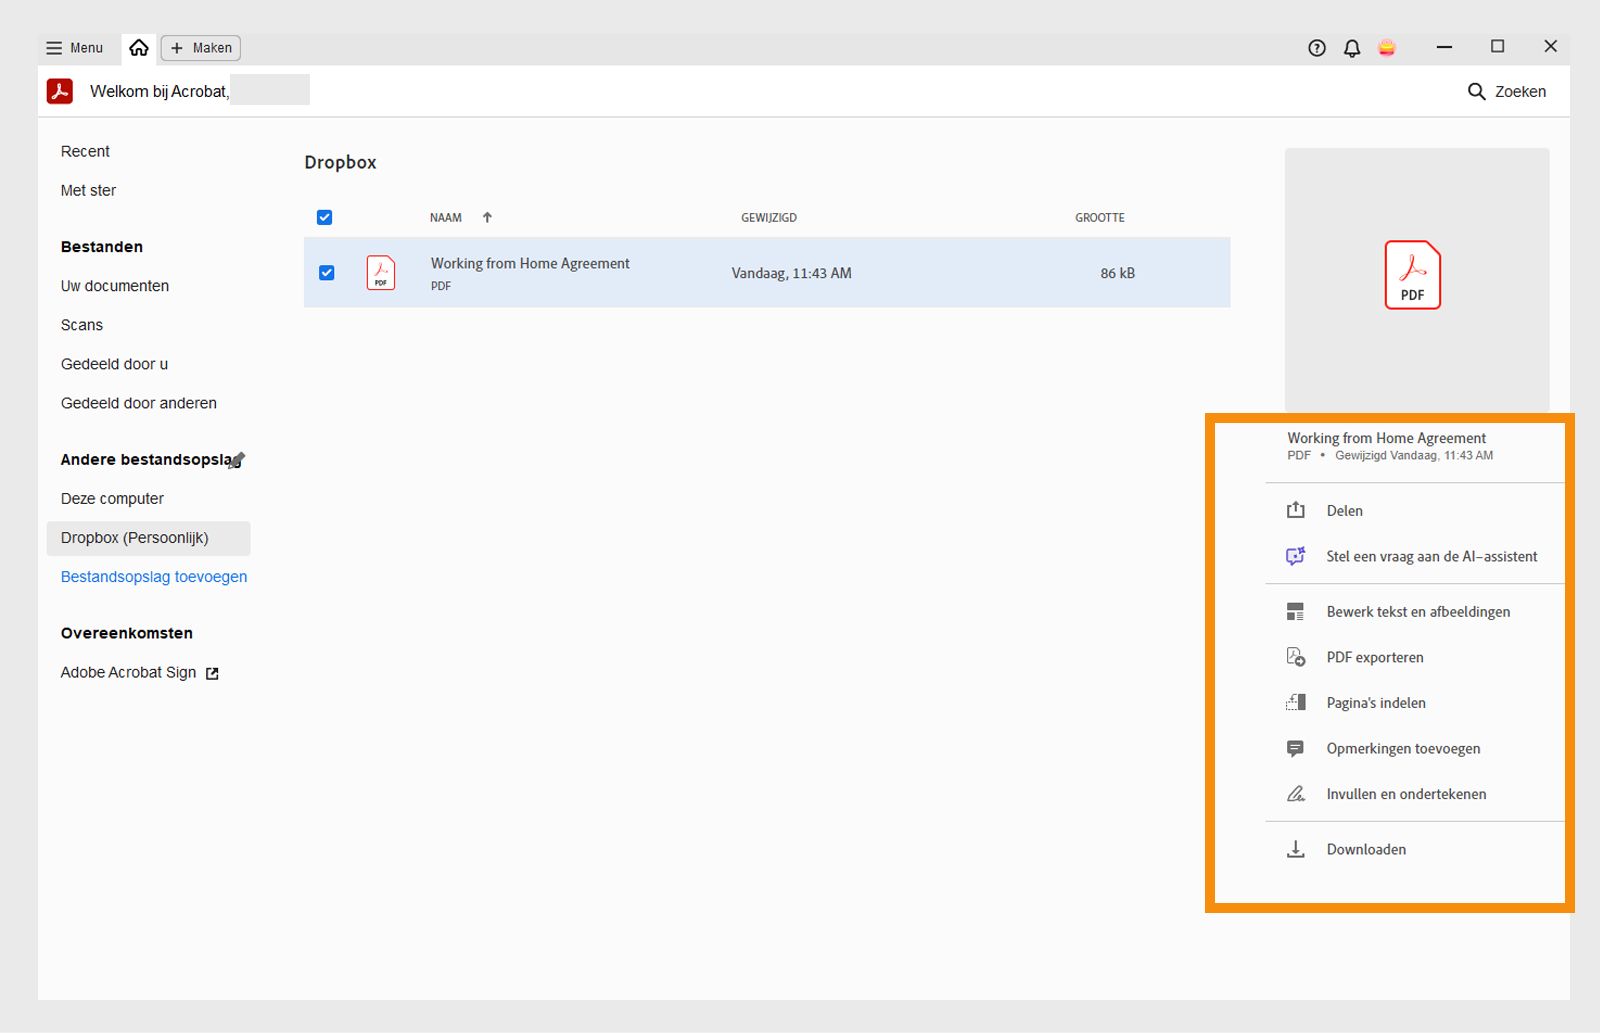Sort by the NAAM column header

(x=446, y=217)
